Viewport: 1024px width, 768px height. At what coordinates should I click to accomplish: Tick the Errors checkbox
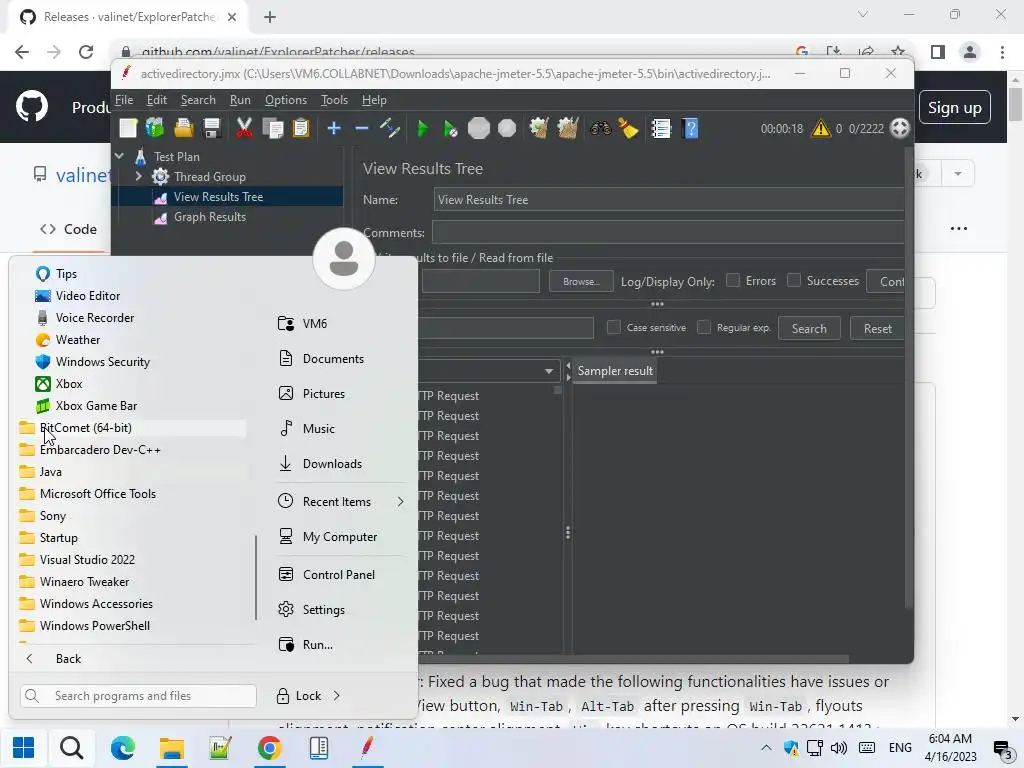tap(733, 280)
